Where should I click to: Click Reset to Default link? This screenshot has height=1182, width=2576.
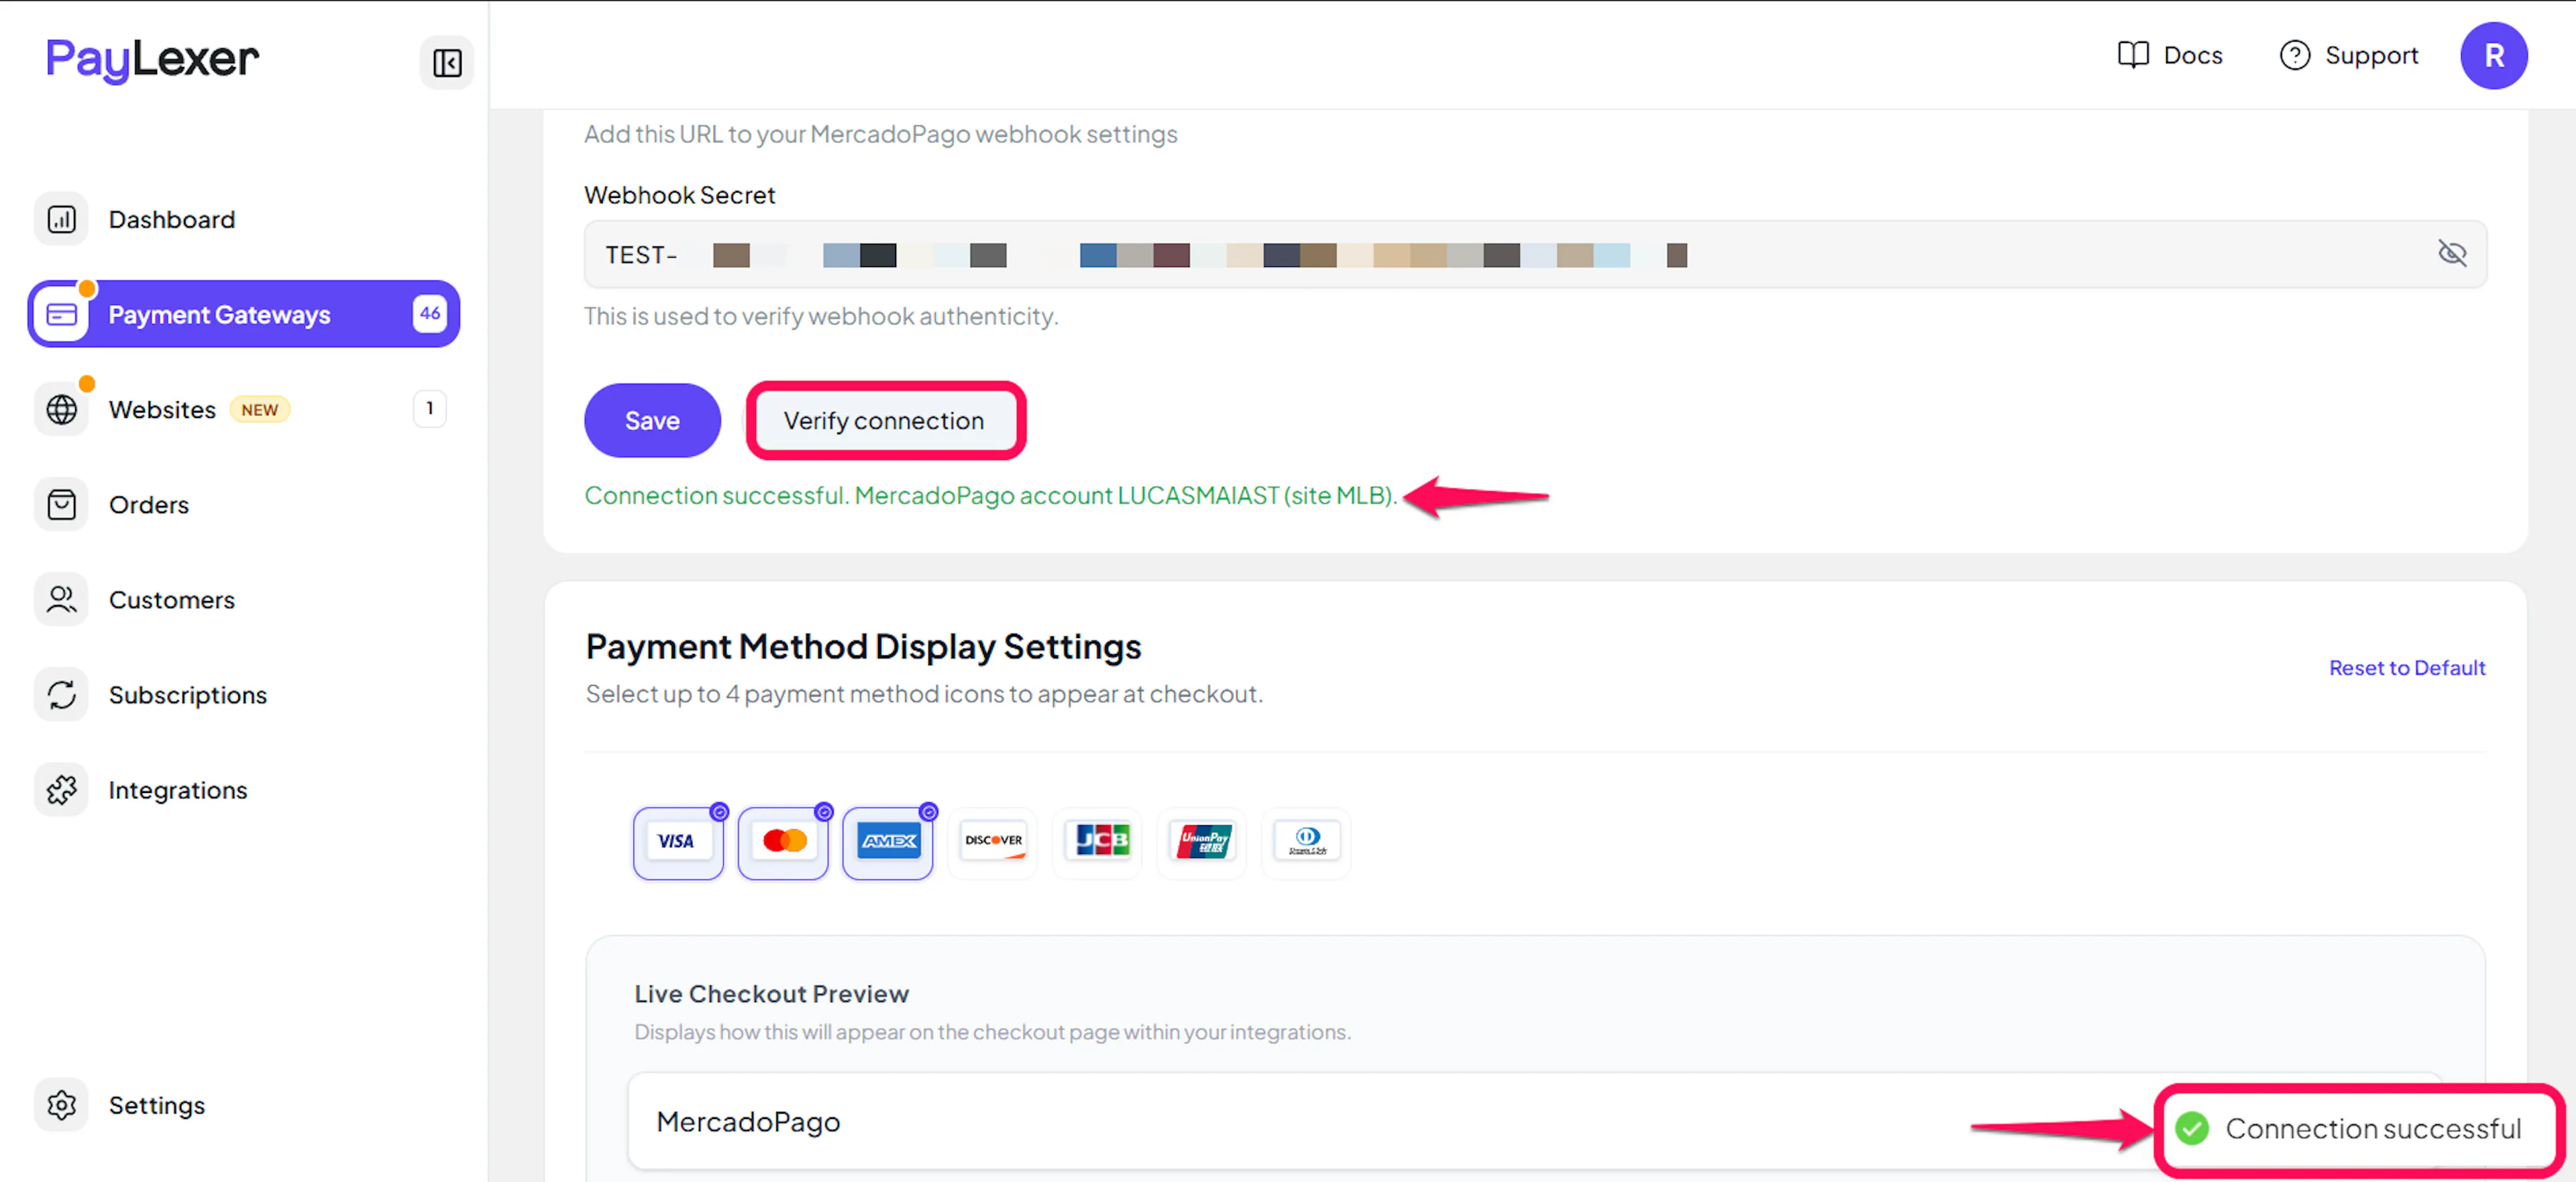2407,667
